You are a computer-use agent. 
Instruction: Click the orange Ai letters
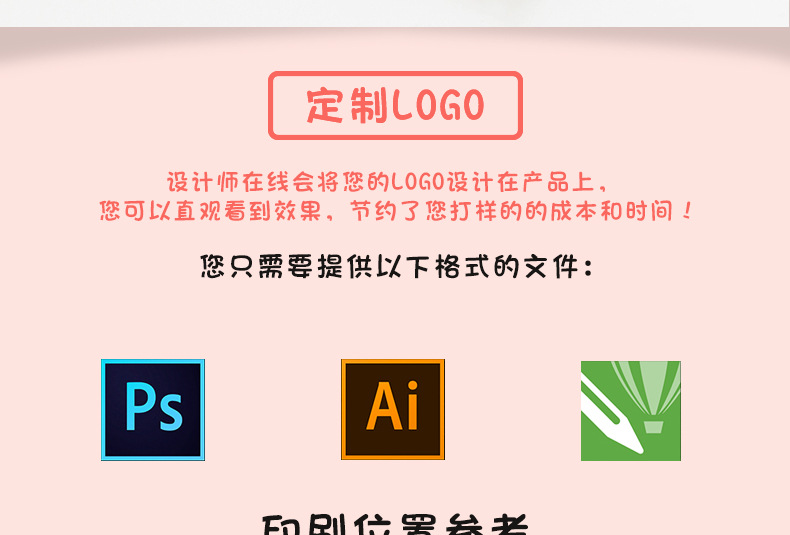point(392,406)
